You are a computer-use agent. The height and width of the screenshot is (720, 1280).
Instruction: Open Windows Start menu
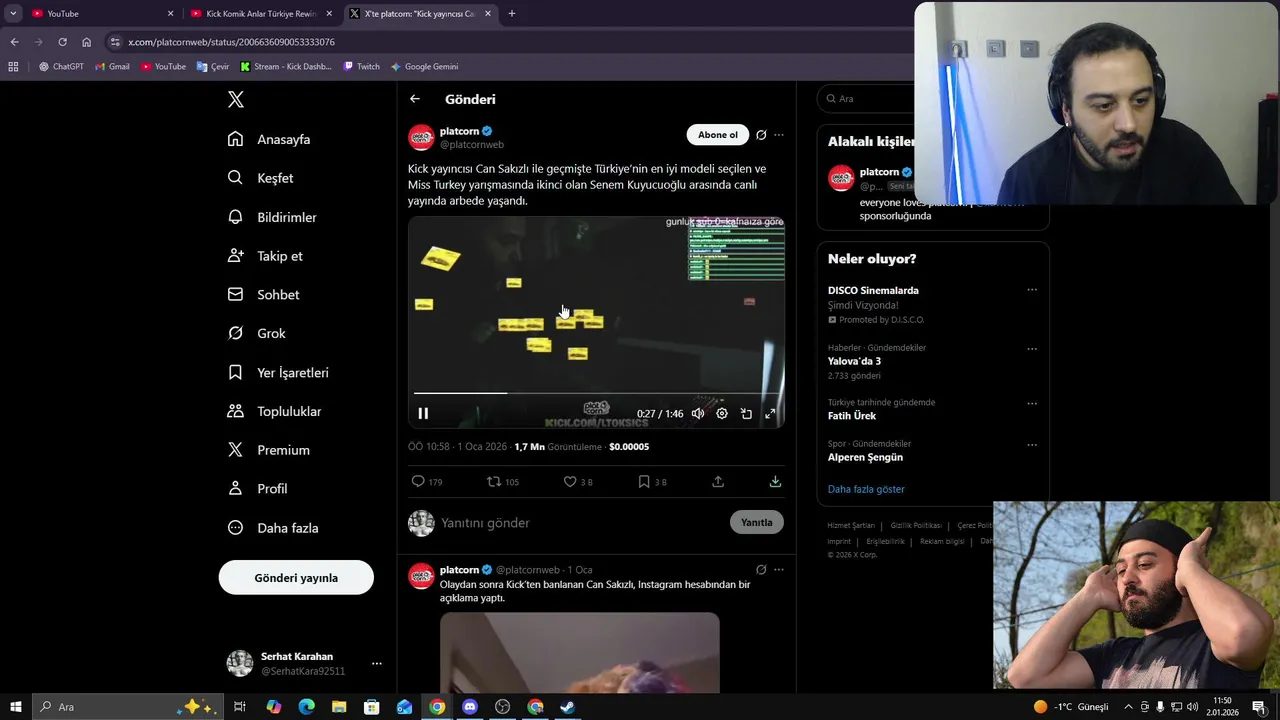click(15, 707)
